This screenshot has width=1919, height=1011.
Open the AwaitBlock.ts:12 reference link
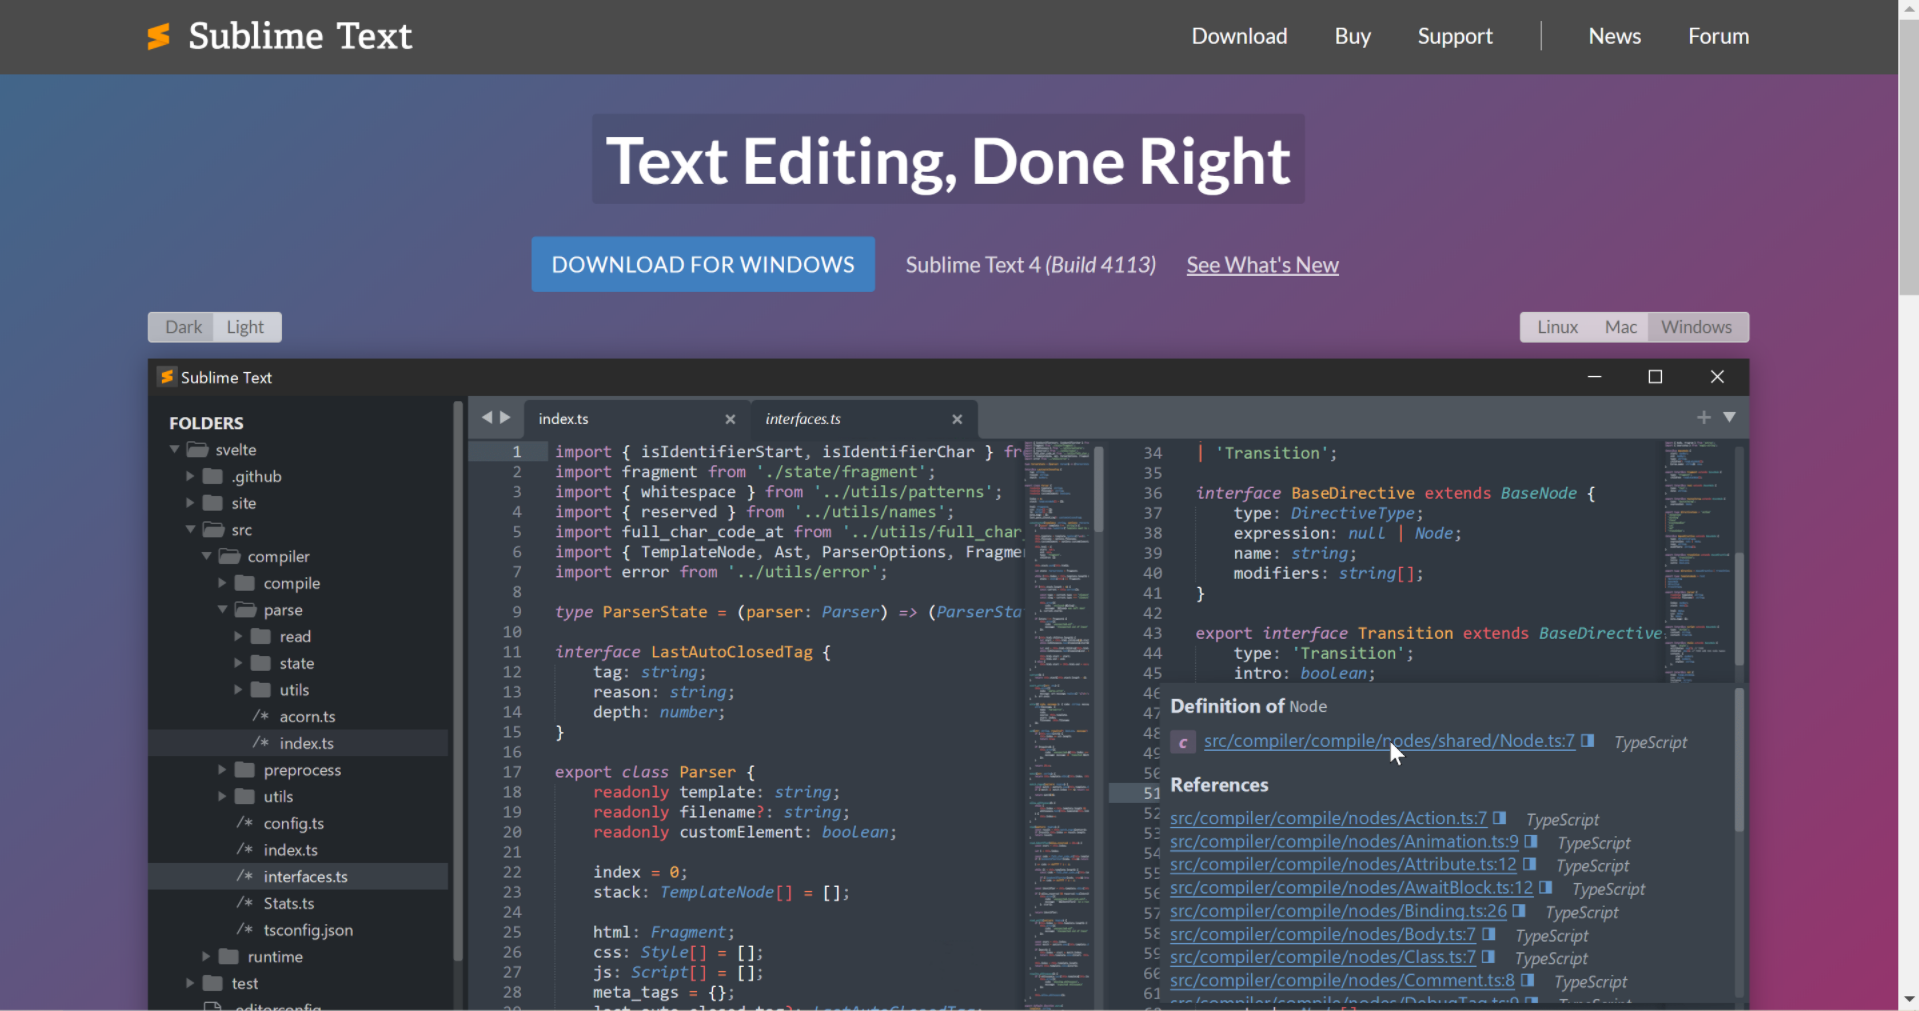point(1351,887)
